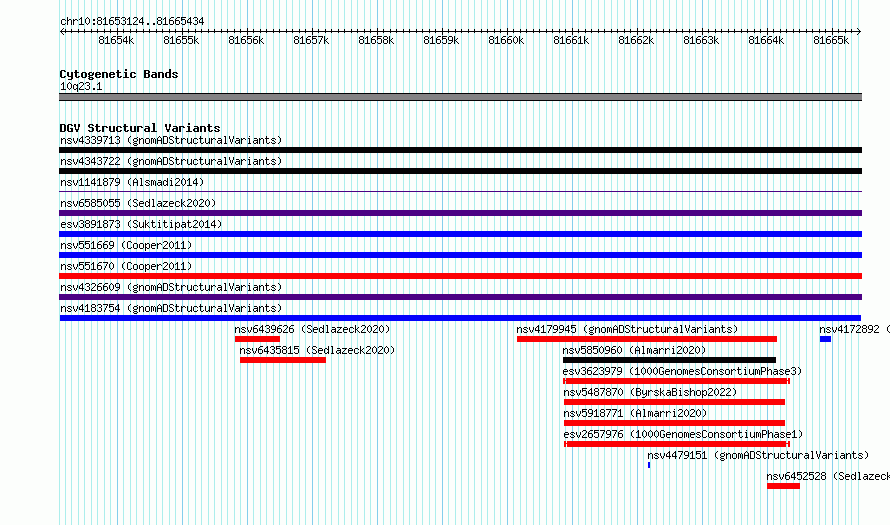
Task: Open nsv4326609 gnomADStructuralVariants label
Action: pos(171,287)
